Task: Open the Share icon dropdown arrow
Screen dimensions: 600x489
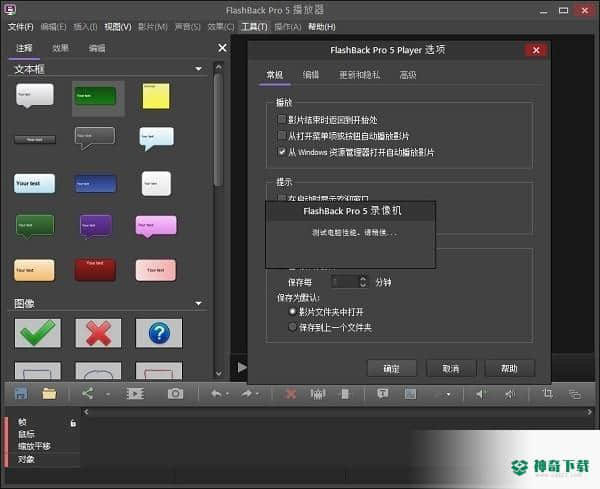Action: pos(108,394)
